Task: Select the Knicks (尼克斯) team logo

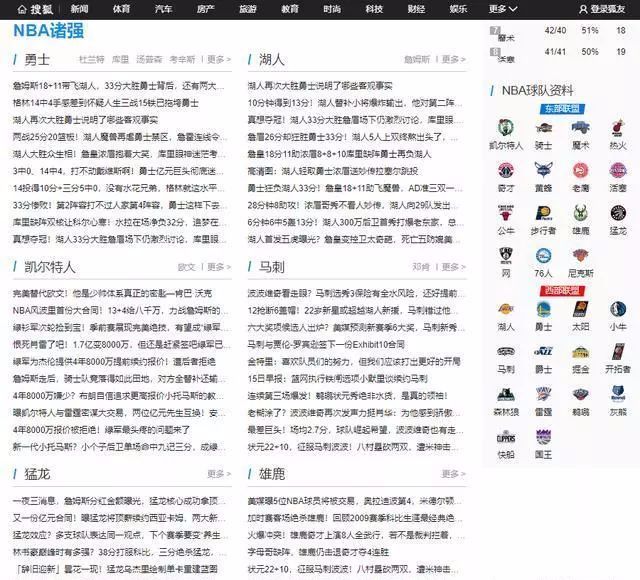Action: point(580,255)
